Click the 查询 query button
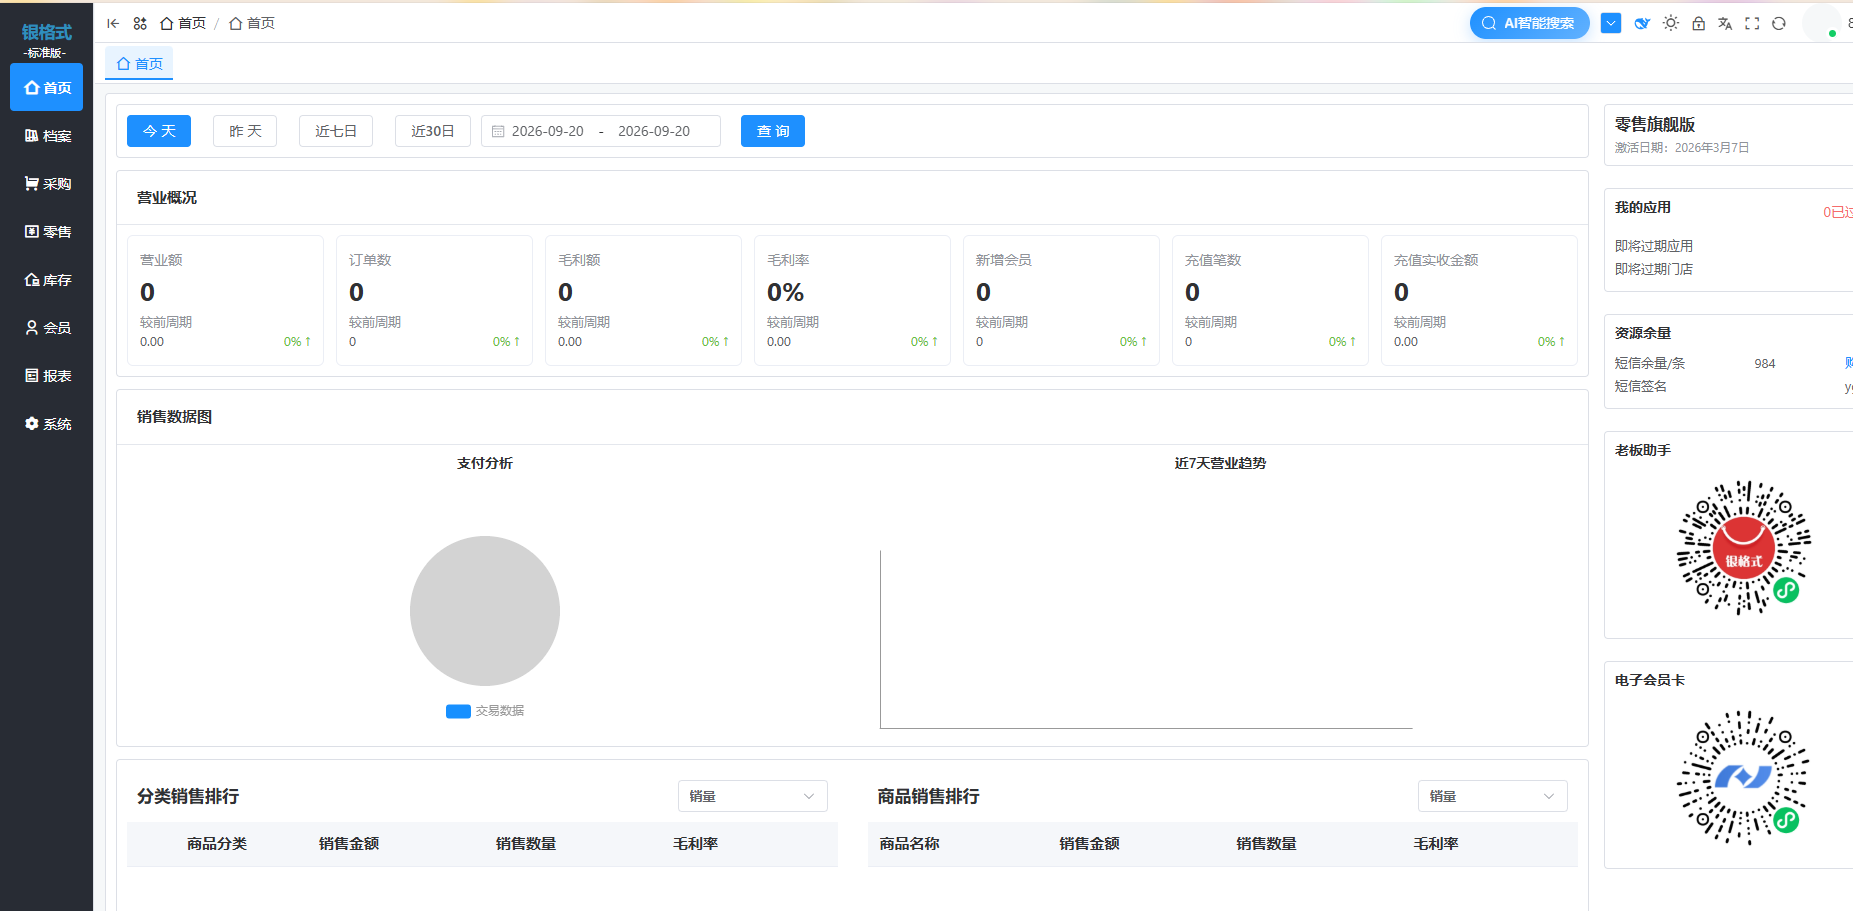The height and width of the screenshot is (911, 1853). tap(773, 131)
